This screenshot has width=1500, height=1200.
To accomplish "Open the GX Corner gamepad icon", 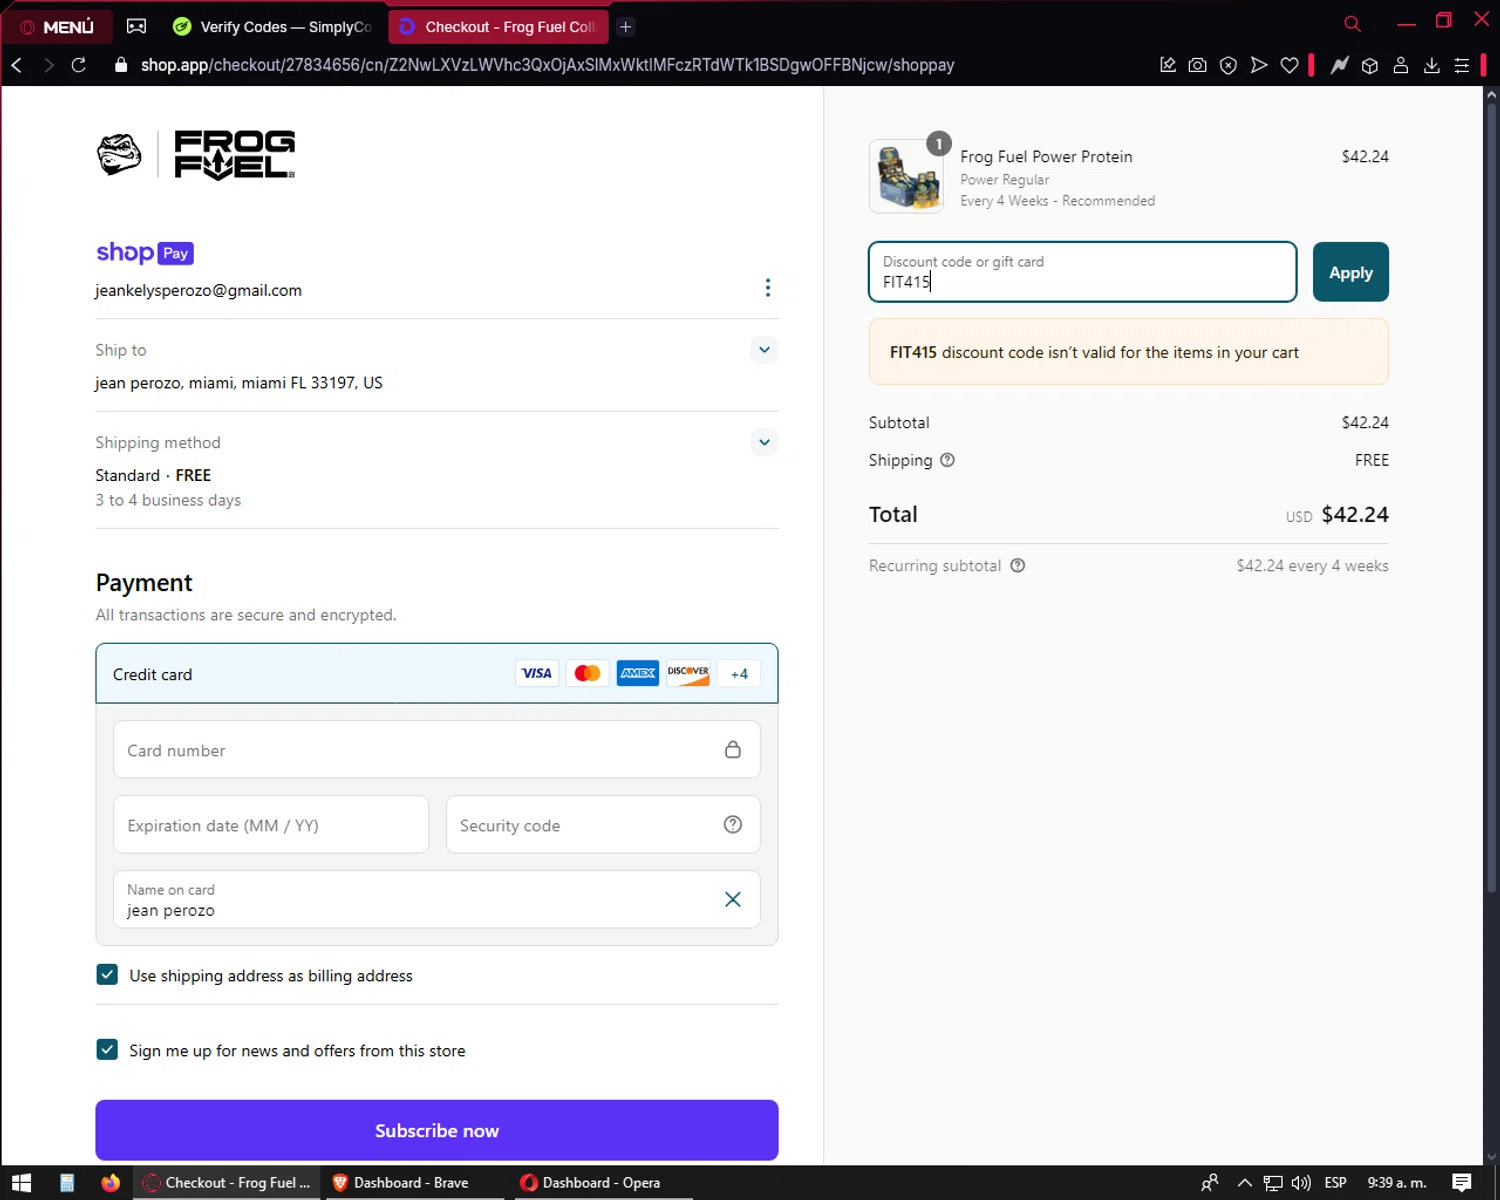I will point(137,27).
